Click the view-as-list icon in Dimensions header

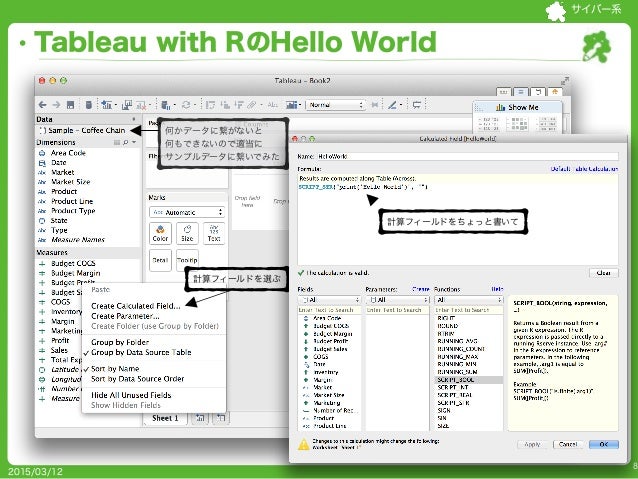click(117, 142)
